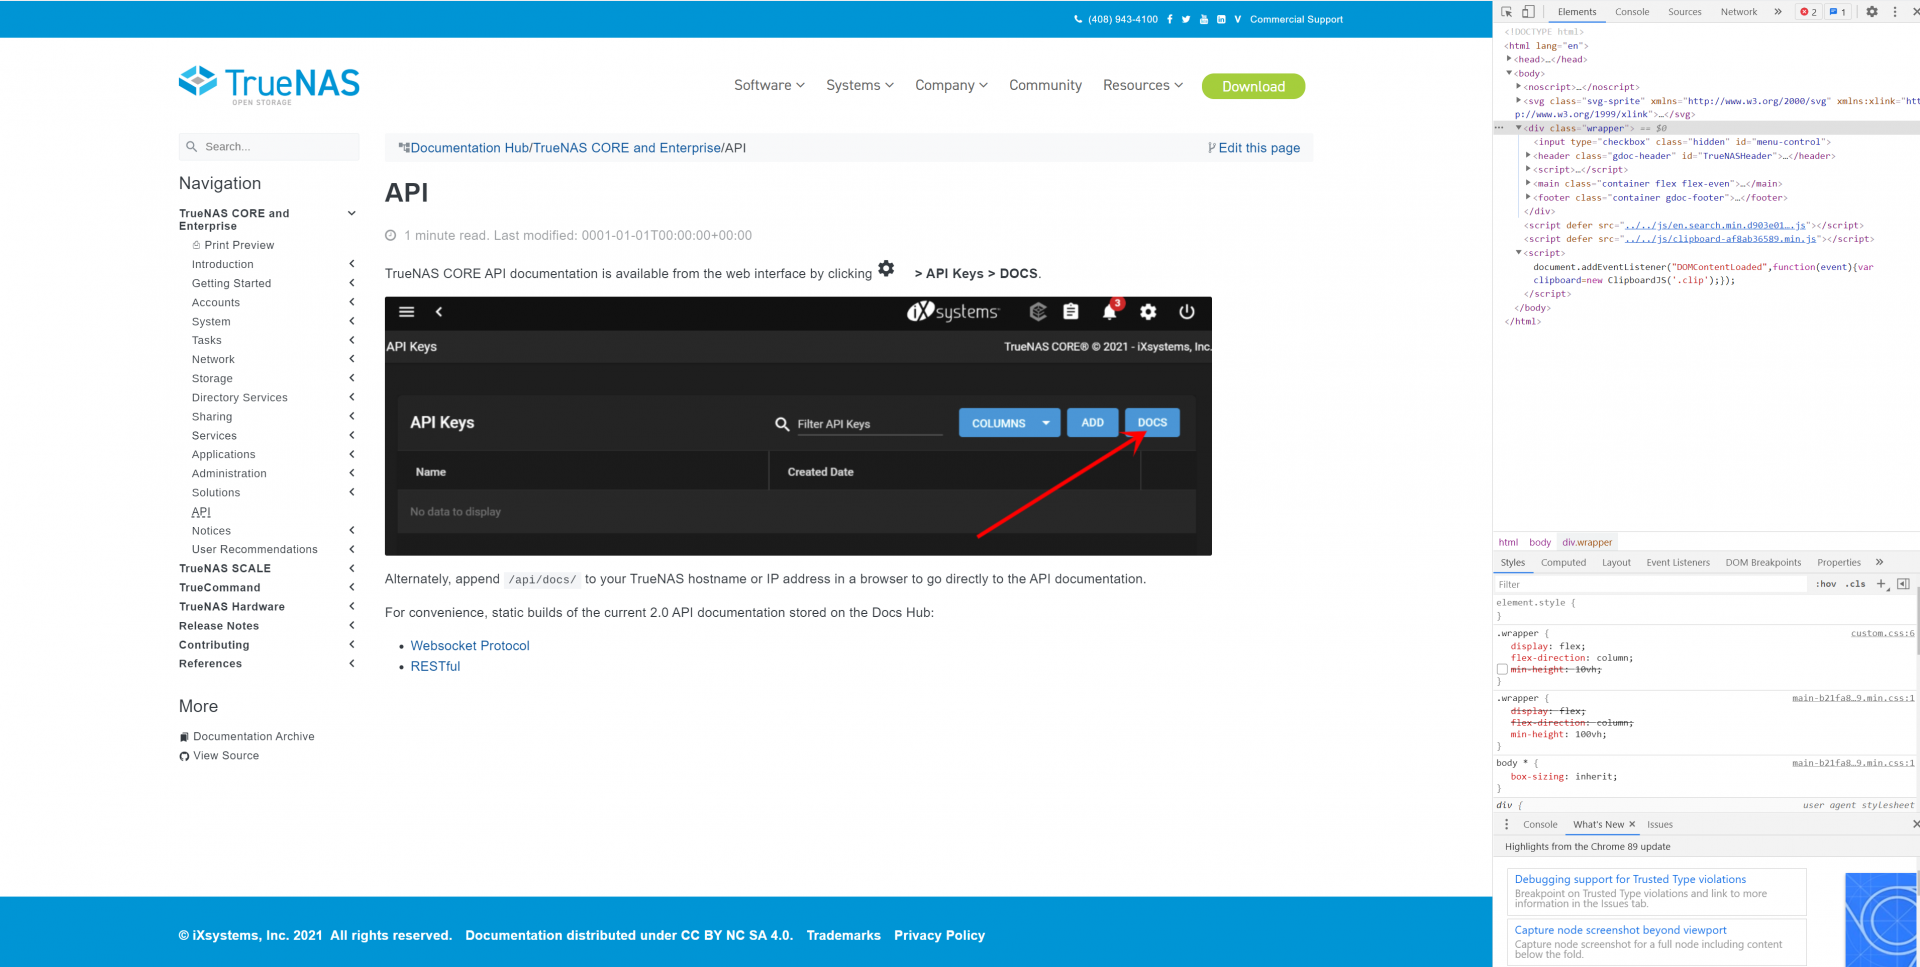Collapse the body element in DOM tree
Screen dimensions: 1920x967
click(1509, 73)
